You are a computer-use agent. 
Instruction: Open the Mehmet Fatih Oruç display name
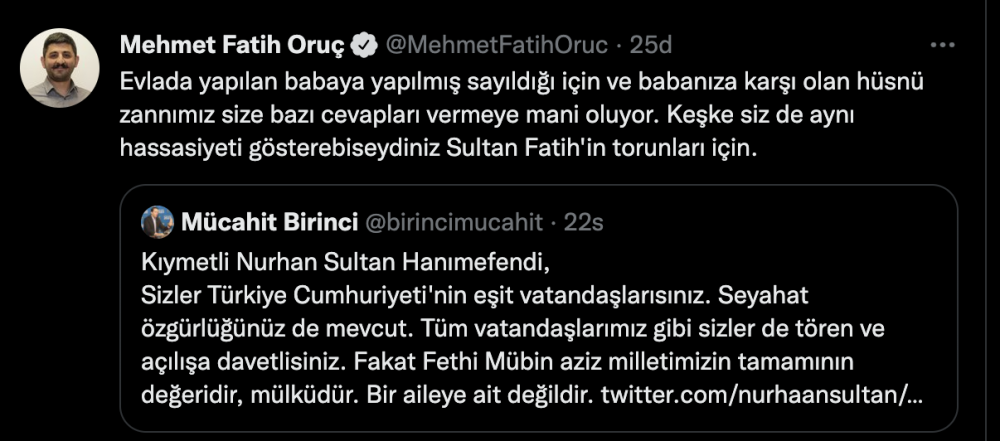click(x=231, y=45)
